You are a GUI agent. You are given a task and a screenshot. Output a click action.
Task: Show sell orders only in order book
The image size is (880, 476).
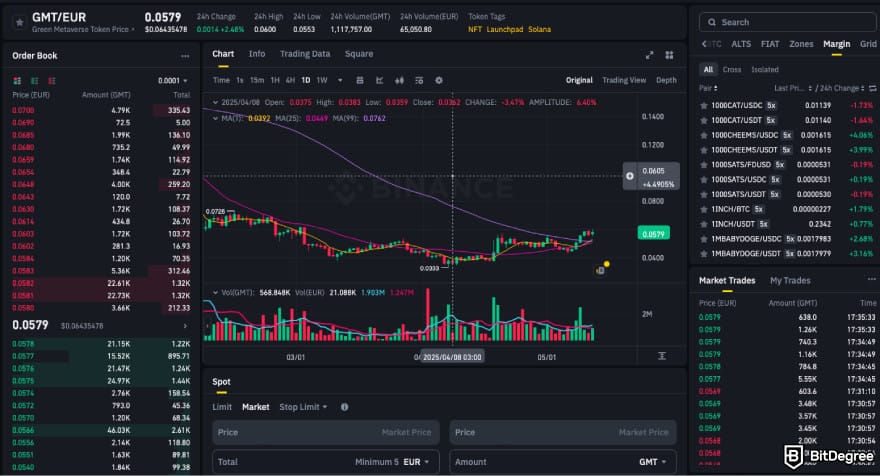pos(52,81)
